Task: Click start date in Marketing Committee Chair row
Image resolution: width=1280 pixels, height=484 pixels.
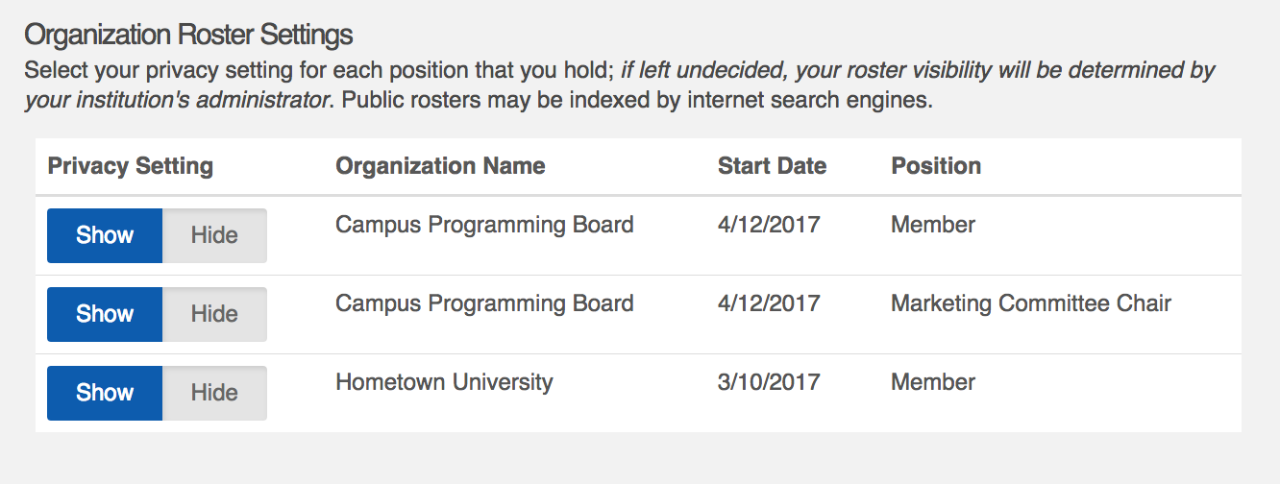Action: pyautogui.click(x=769, y=303)
